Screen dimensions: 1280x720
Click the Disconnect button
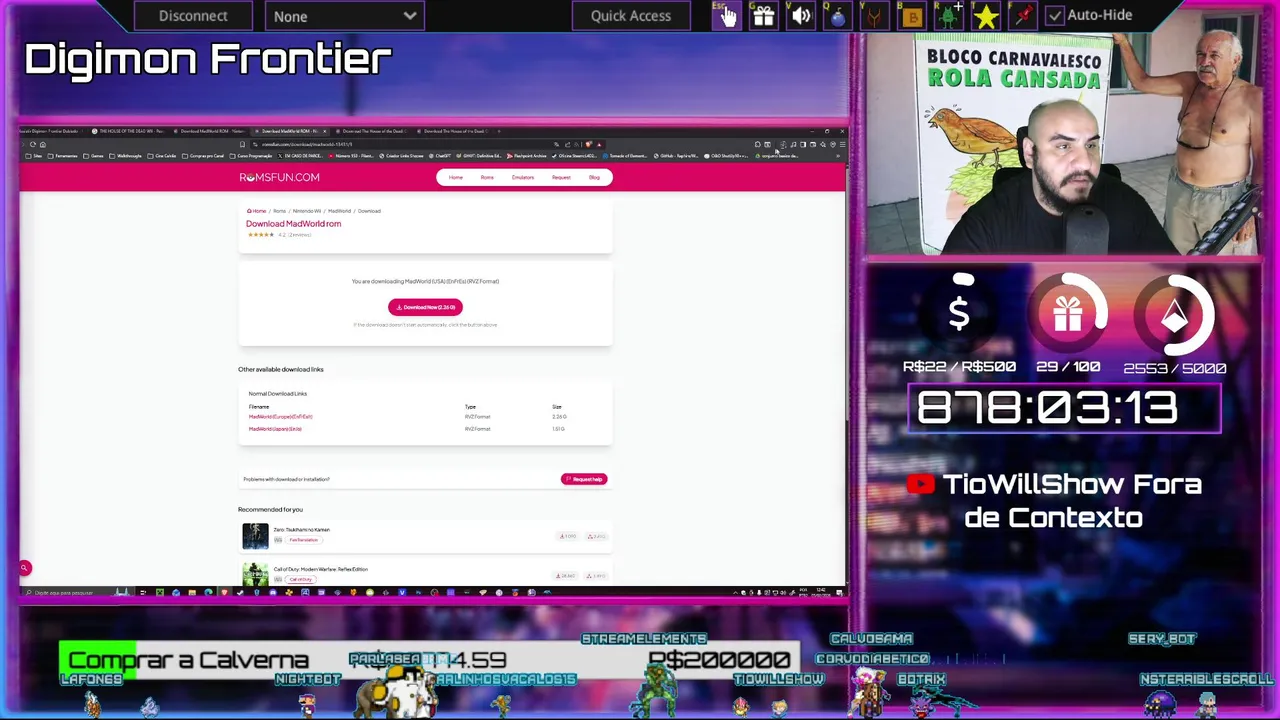193,16
